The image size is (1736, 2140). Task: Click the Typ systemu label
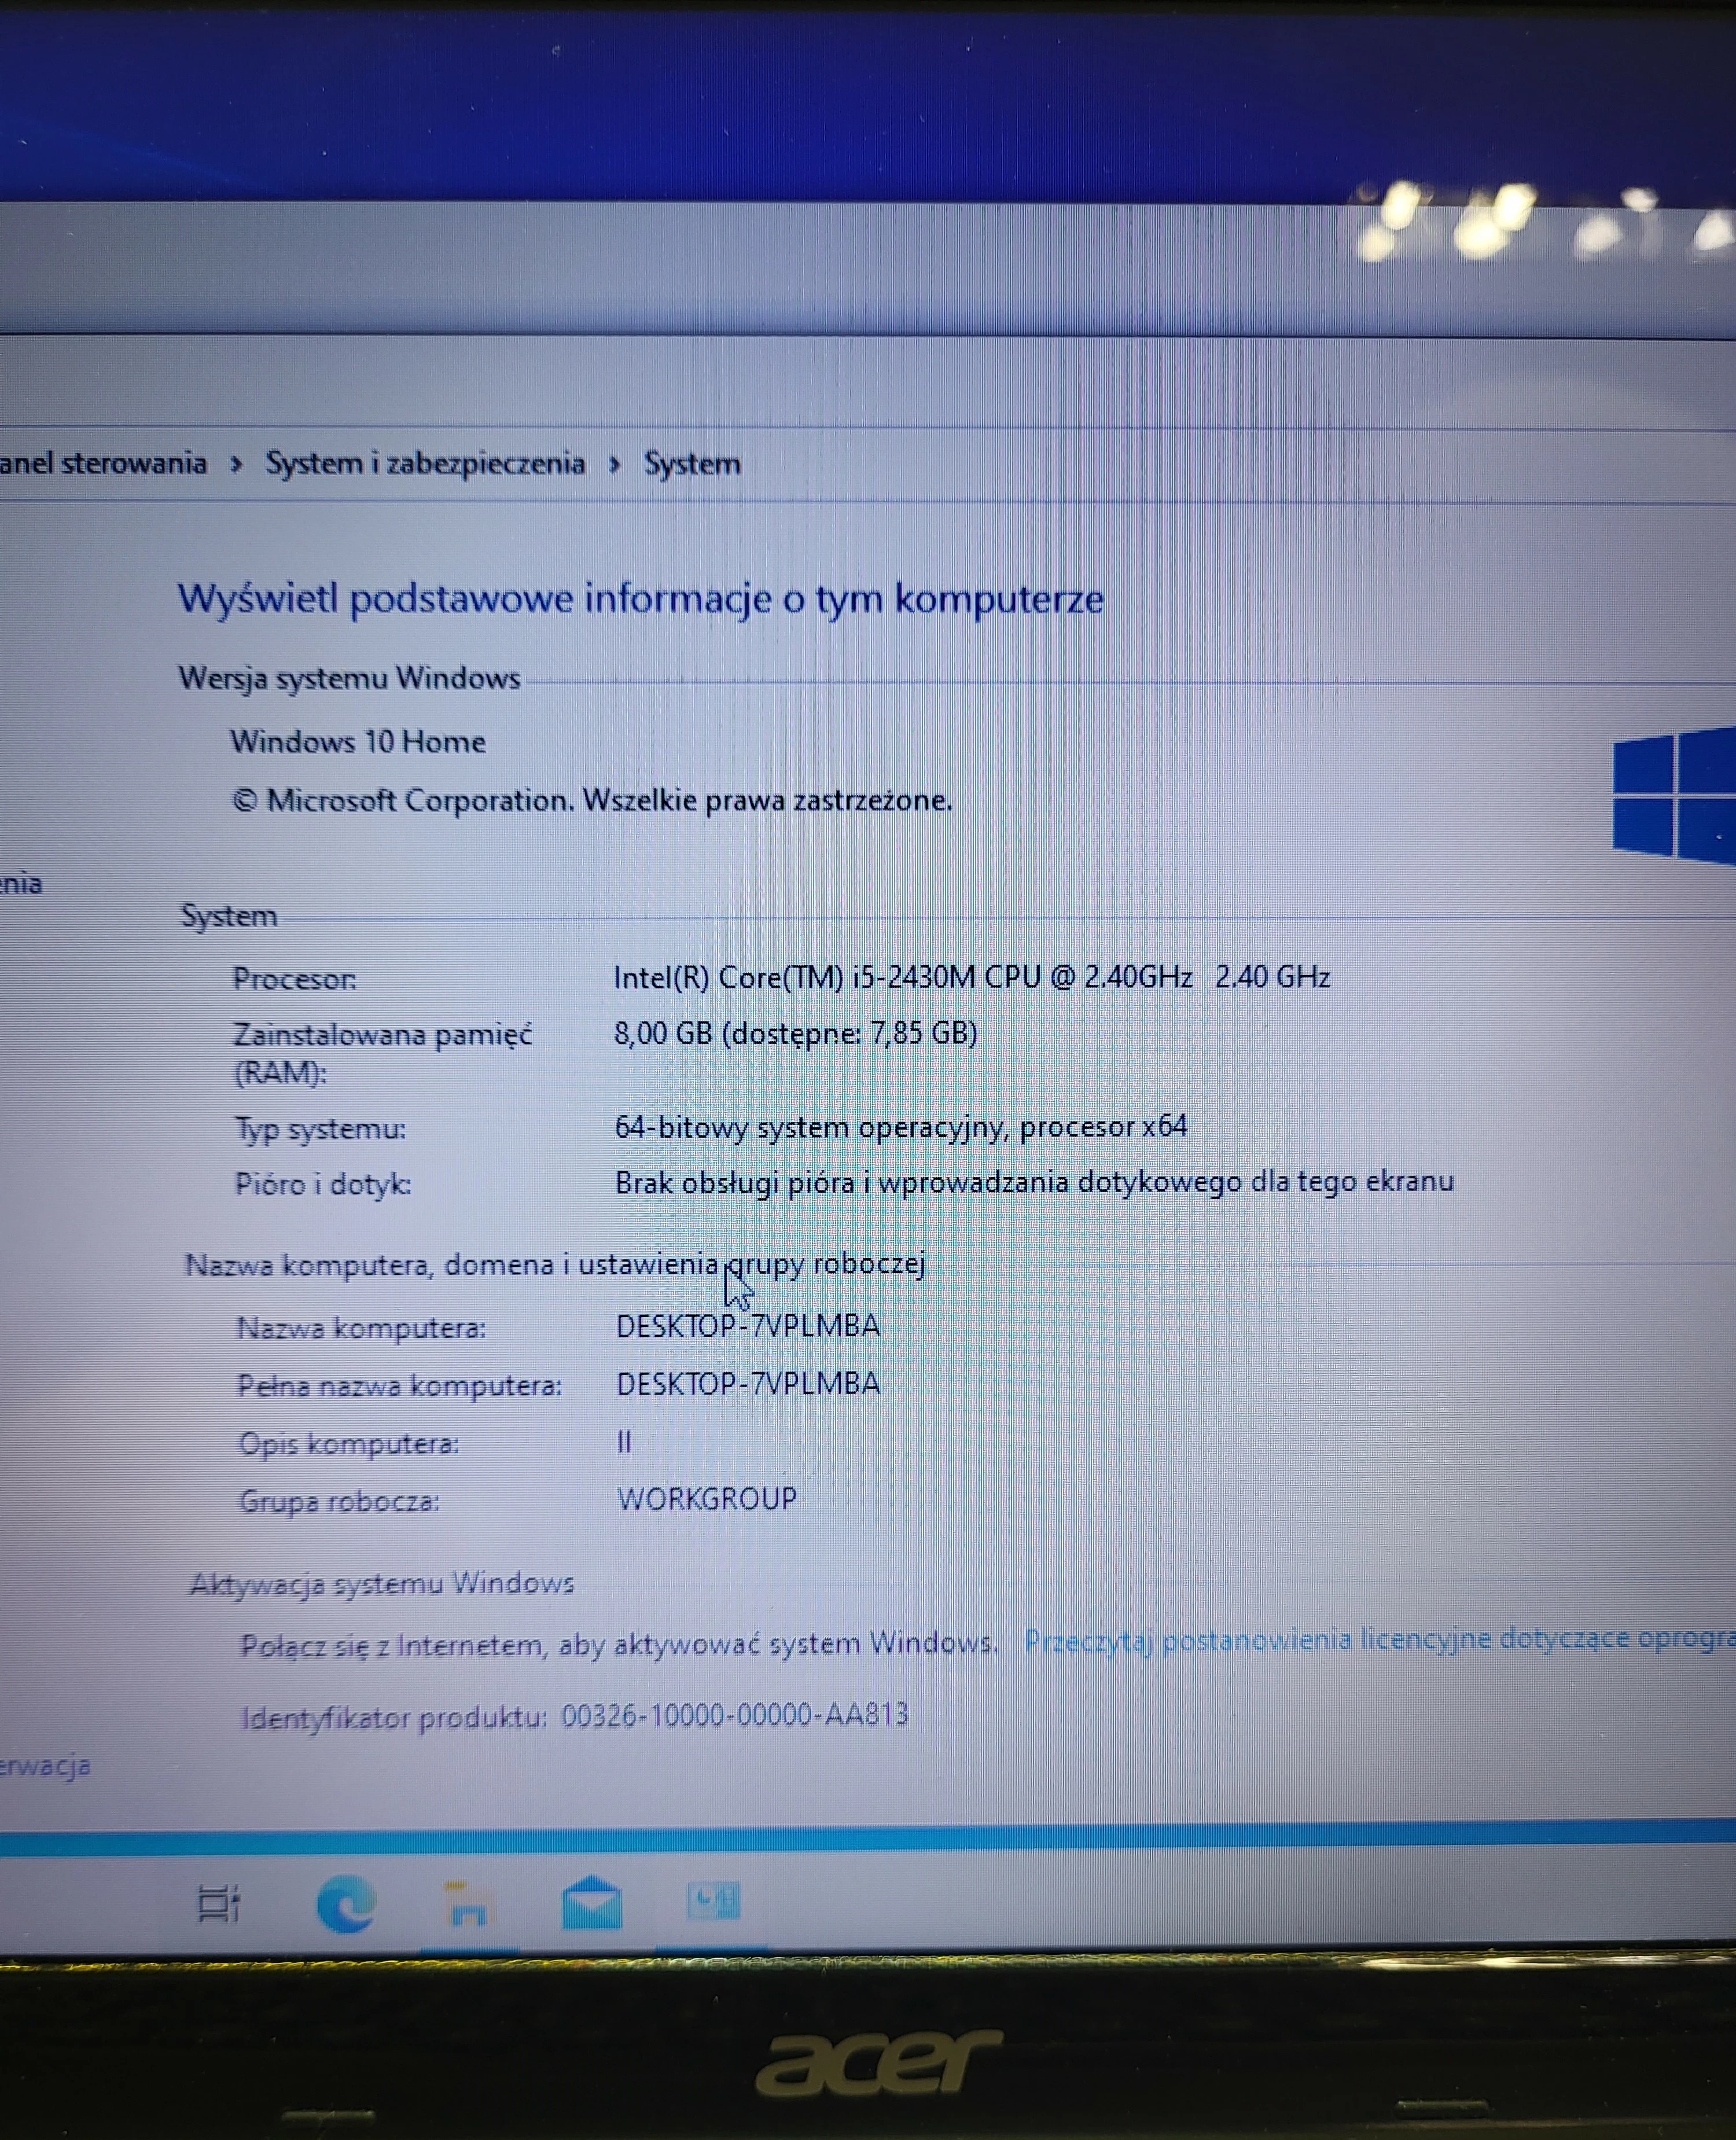pos(320,1130)
